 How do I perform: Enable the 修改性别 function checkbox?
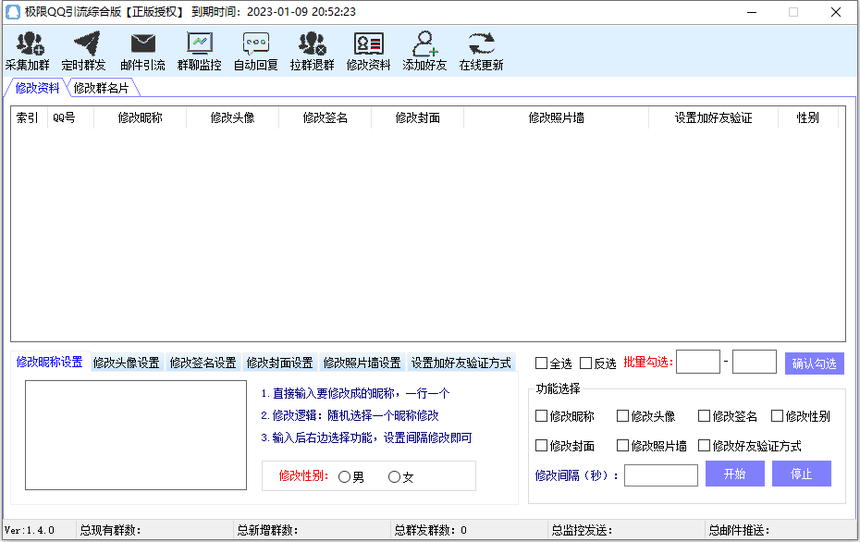pos(777,416)
